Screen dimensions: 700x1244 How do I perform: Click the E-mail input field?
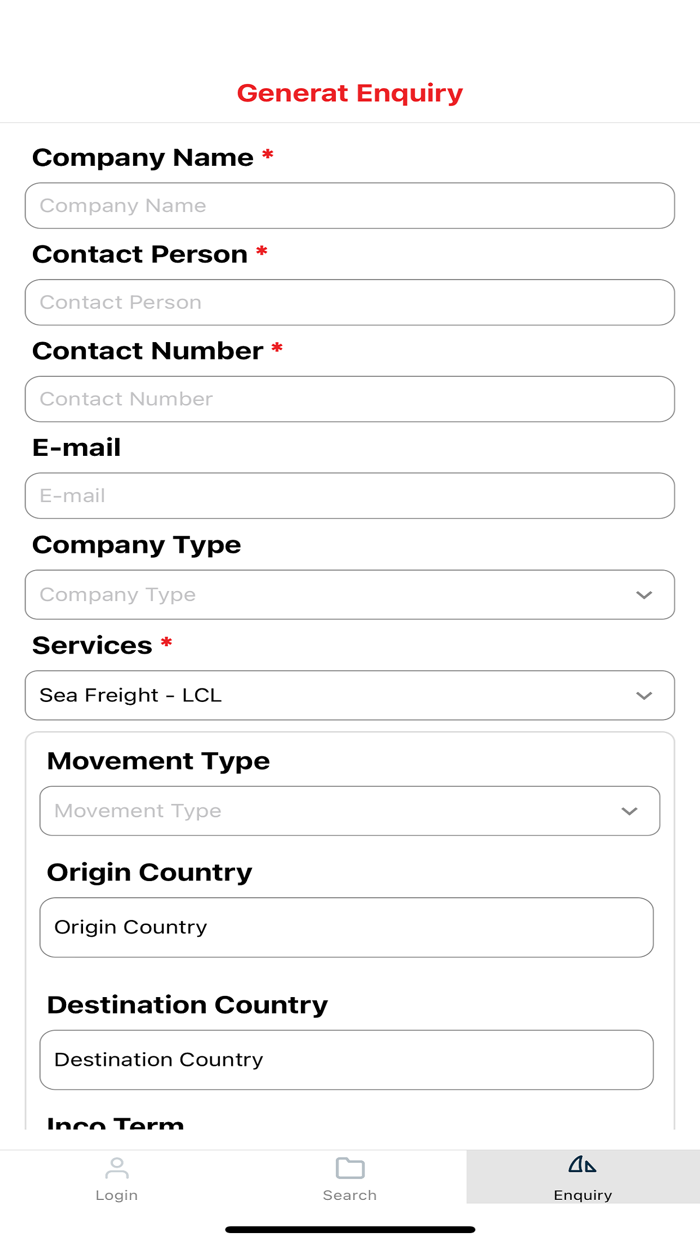[x=350, y=495]
